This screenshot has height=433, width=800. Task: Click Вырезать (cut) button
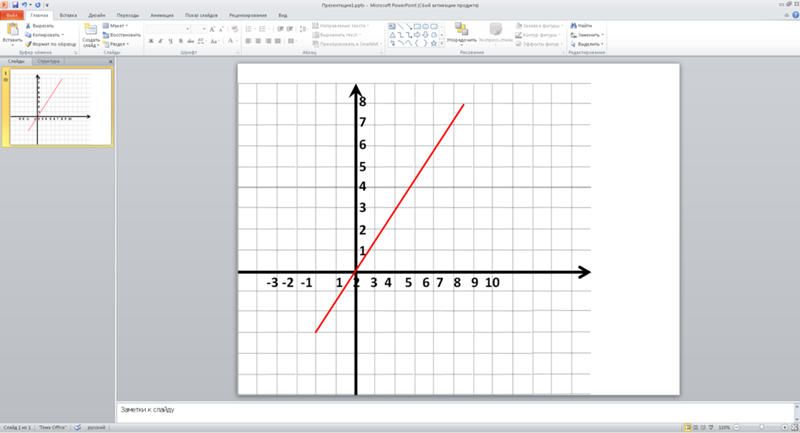coord(40,26)
